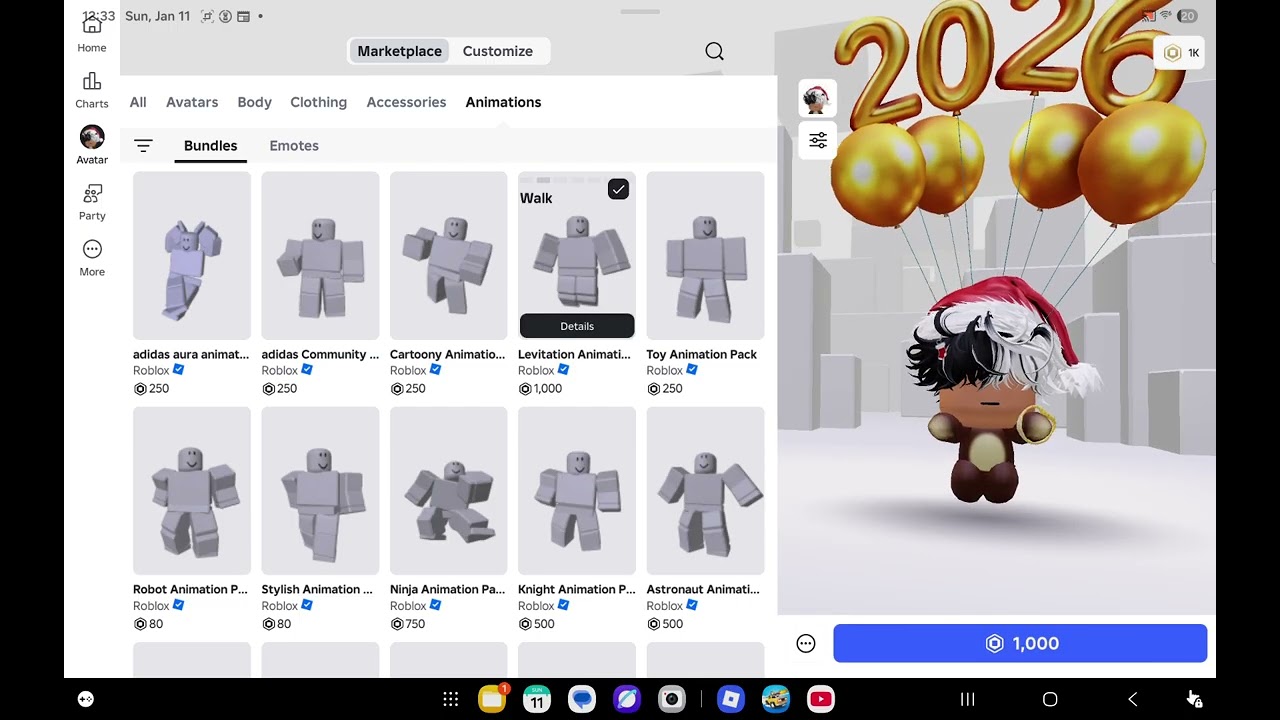Tap the Android back navigation arrow

pos(1132,699)
